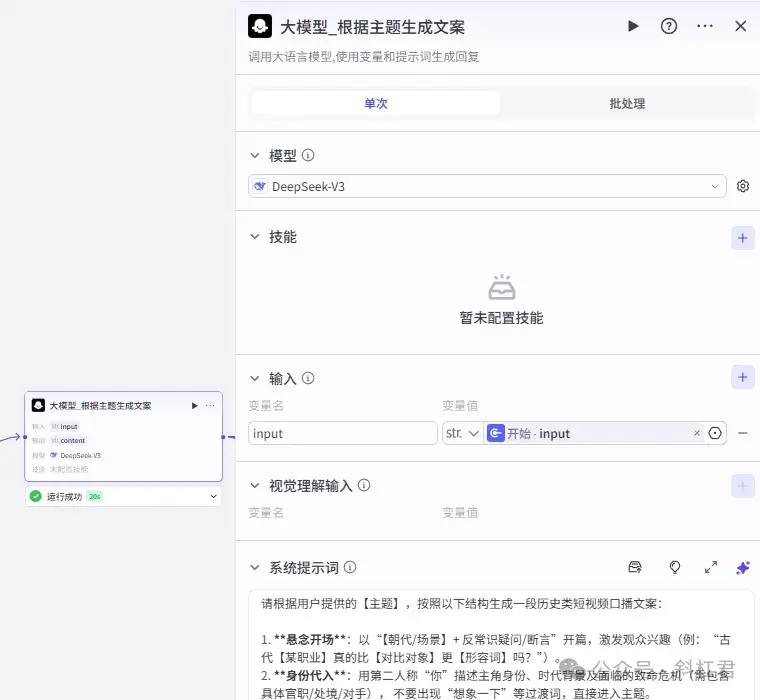Click the green run success check icon
This screenshot has width=760, height=700.
[35, 496]
